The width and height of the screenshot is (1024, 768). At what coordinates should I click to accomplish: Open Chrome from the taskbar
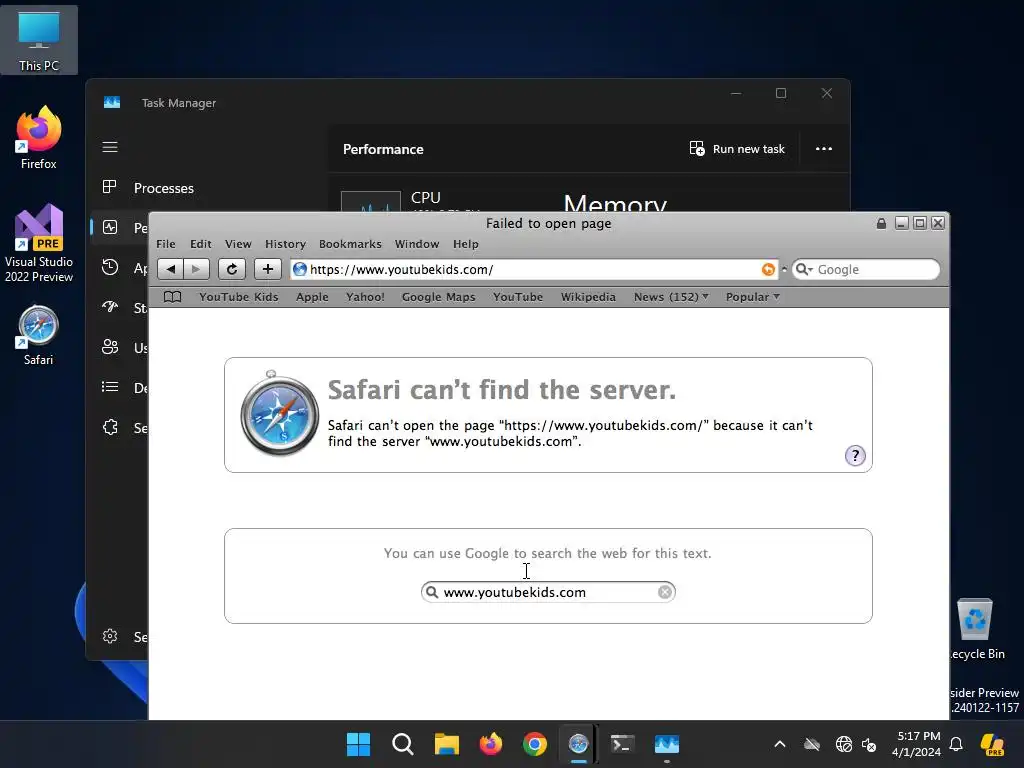point(535,744)
